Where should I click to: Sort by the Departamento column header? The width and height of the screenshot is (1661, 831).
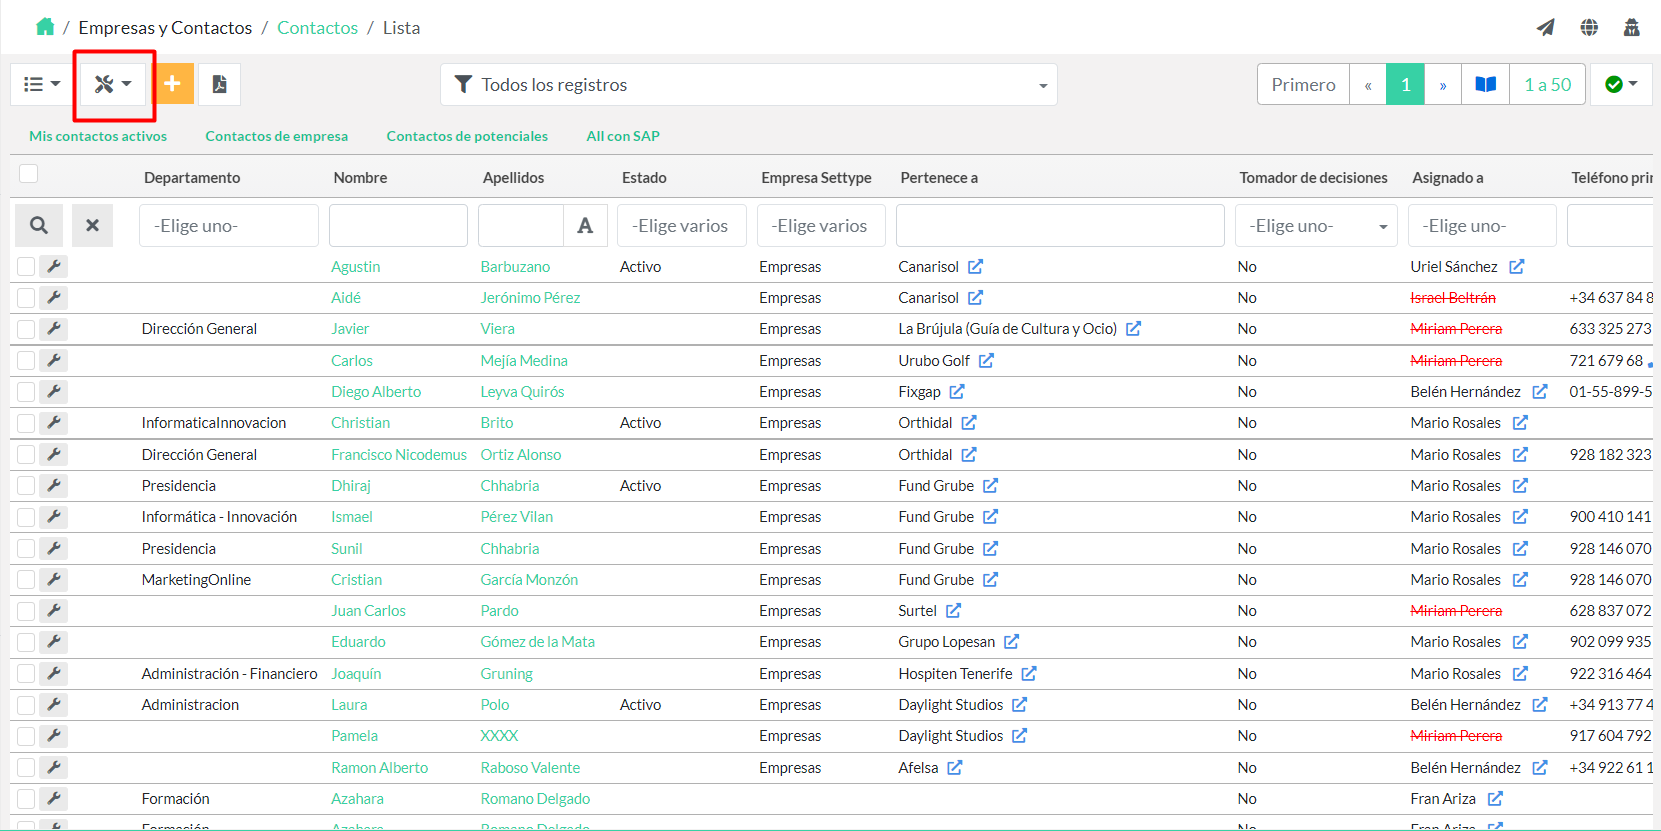click(x=192, y=177)
